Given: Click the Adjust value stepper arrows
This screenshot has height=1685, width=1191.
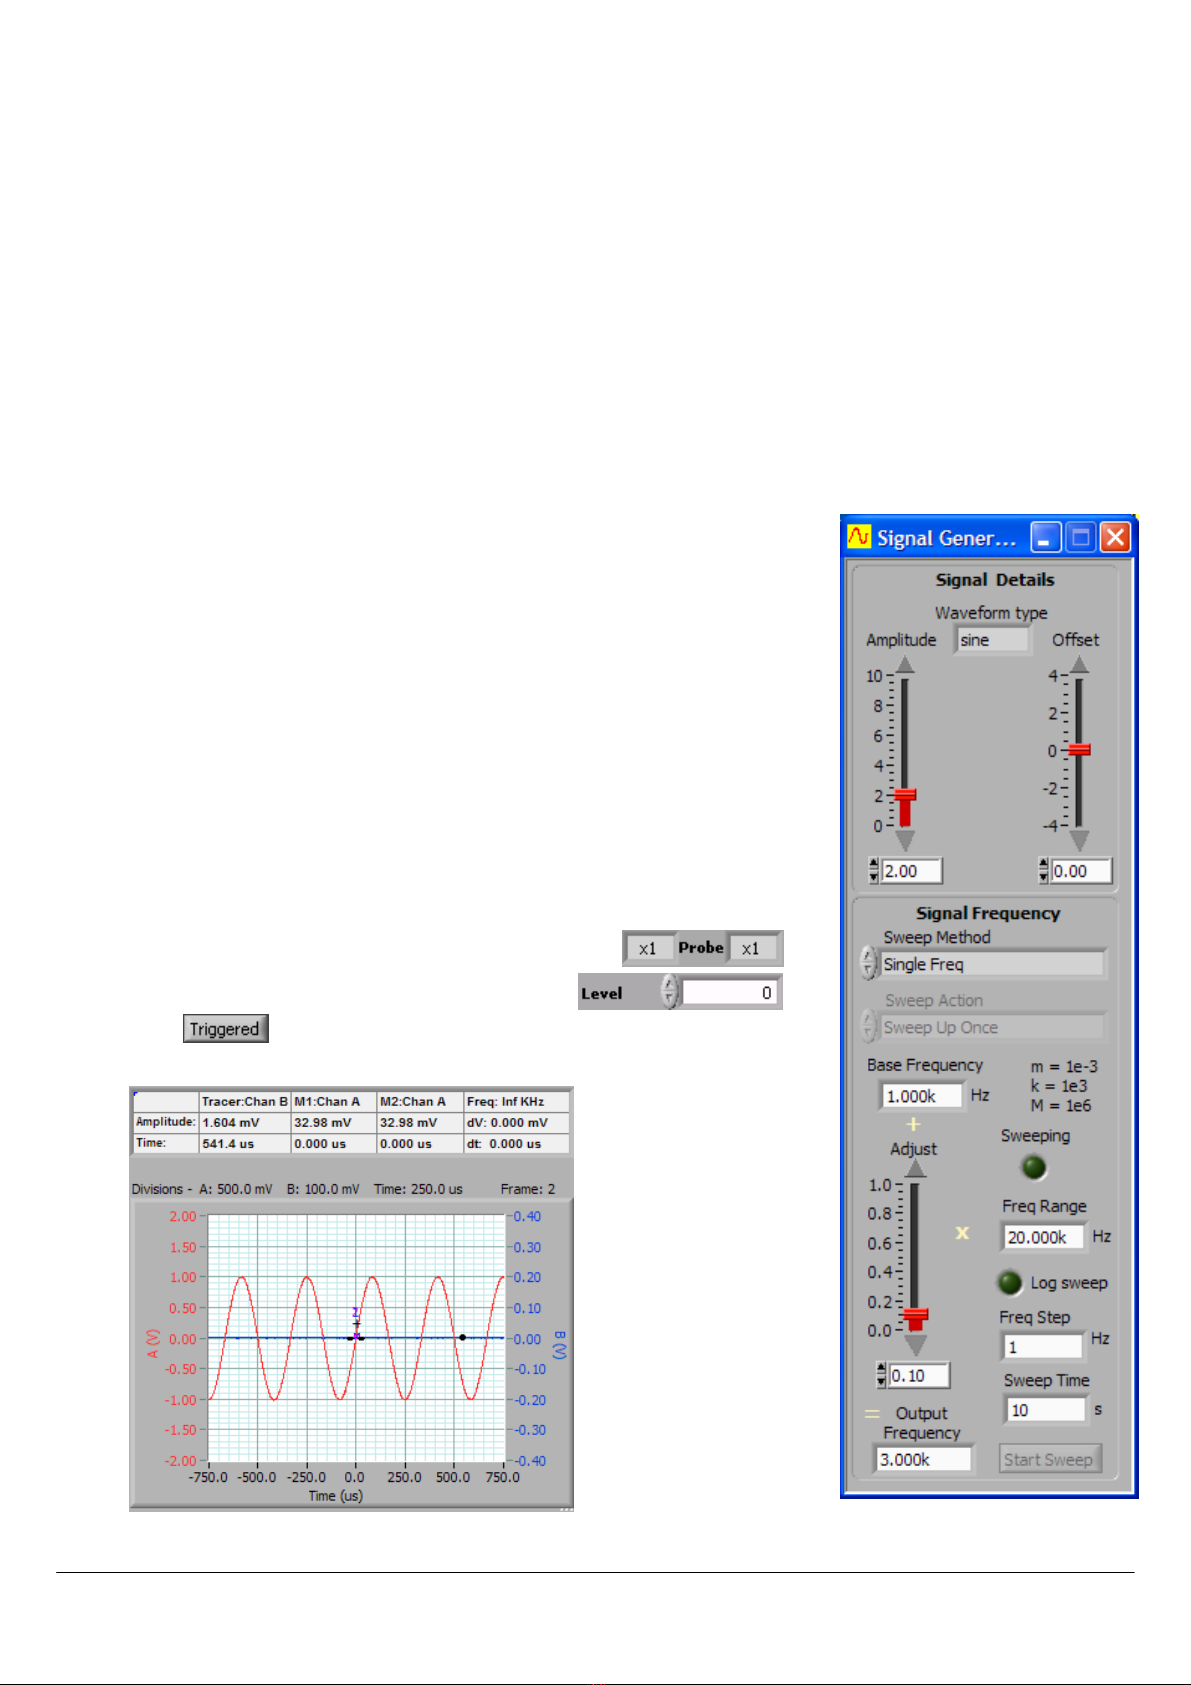Looking at the screenshot, I should (881, 1375).
